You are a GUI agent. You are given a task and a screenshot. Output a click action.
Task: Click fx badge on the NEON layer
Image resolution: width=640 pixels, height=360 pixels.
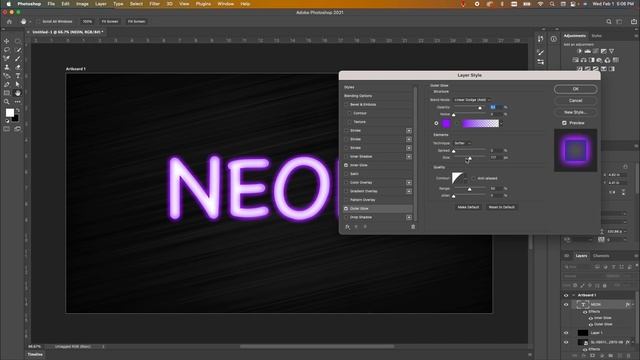point(627,304)
